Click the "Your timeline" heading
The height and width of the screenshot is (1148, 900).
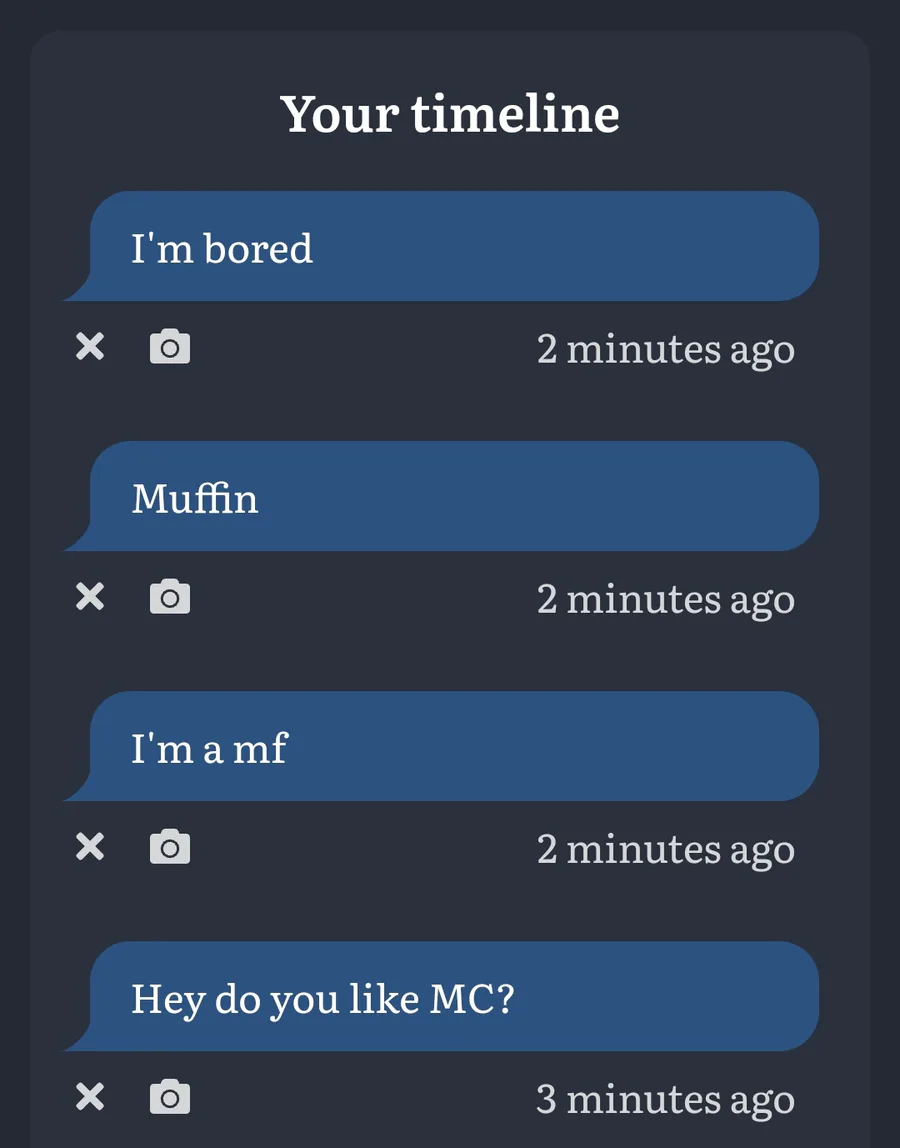click(x=450, y=114)
